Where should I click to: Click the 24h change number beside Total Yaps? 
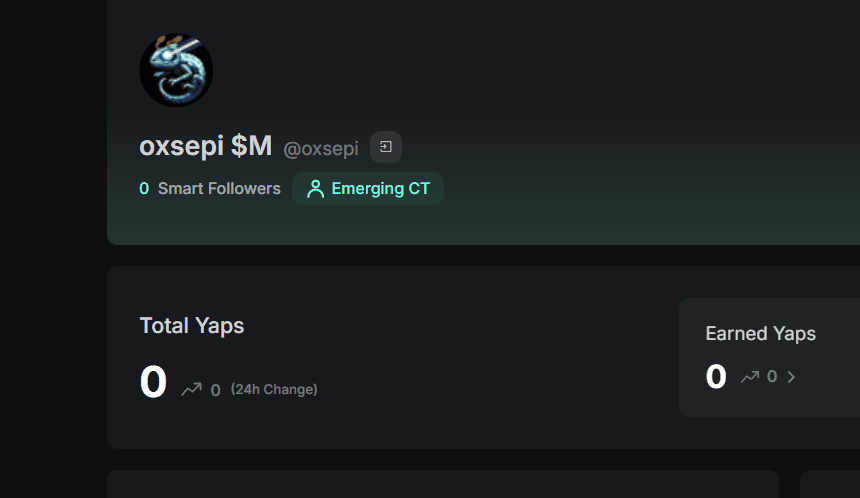pos(215,390)
